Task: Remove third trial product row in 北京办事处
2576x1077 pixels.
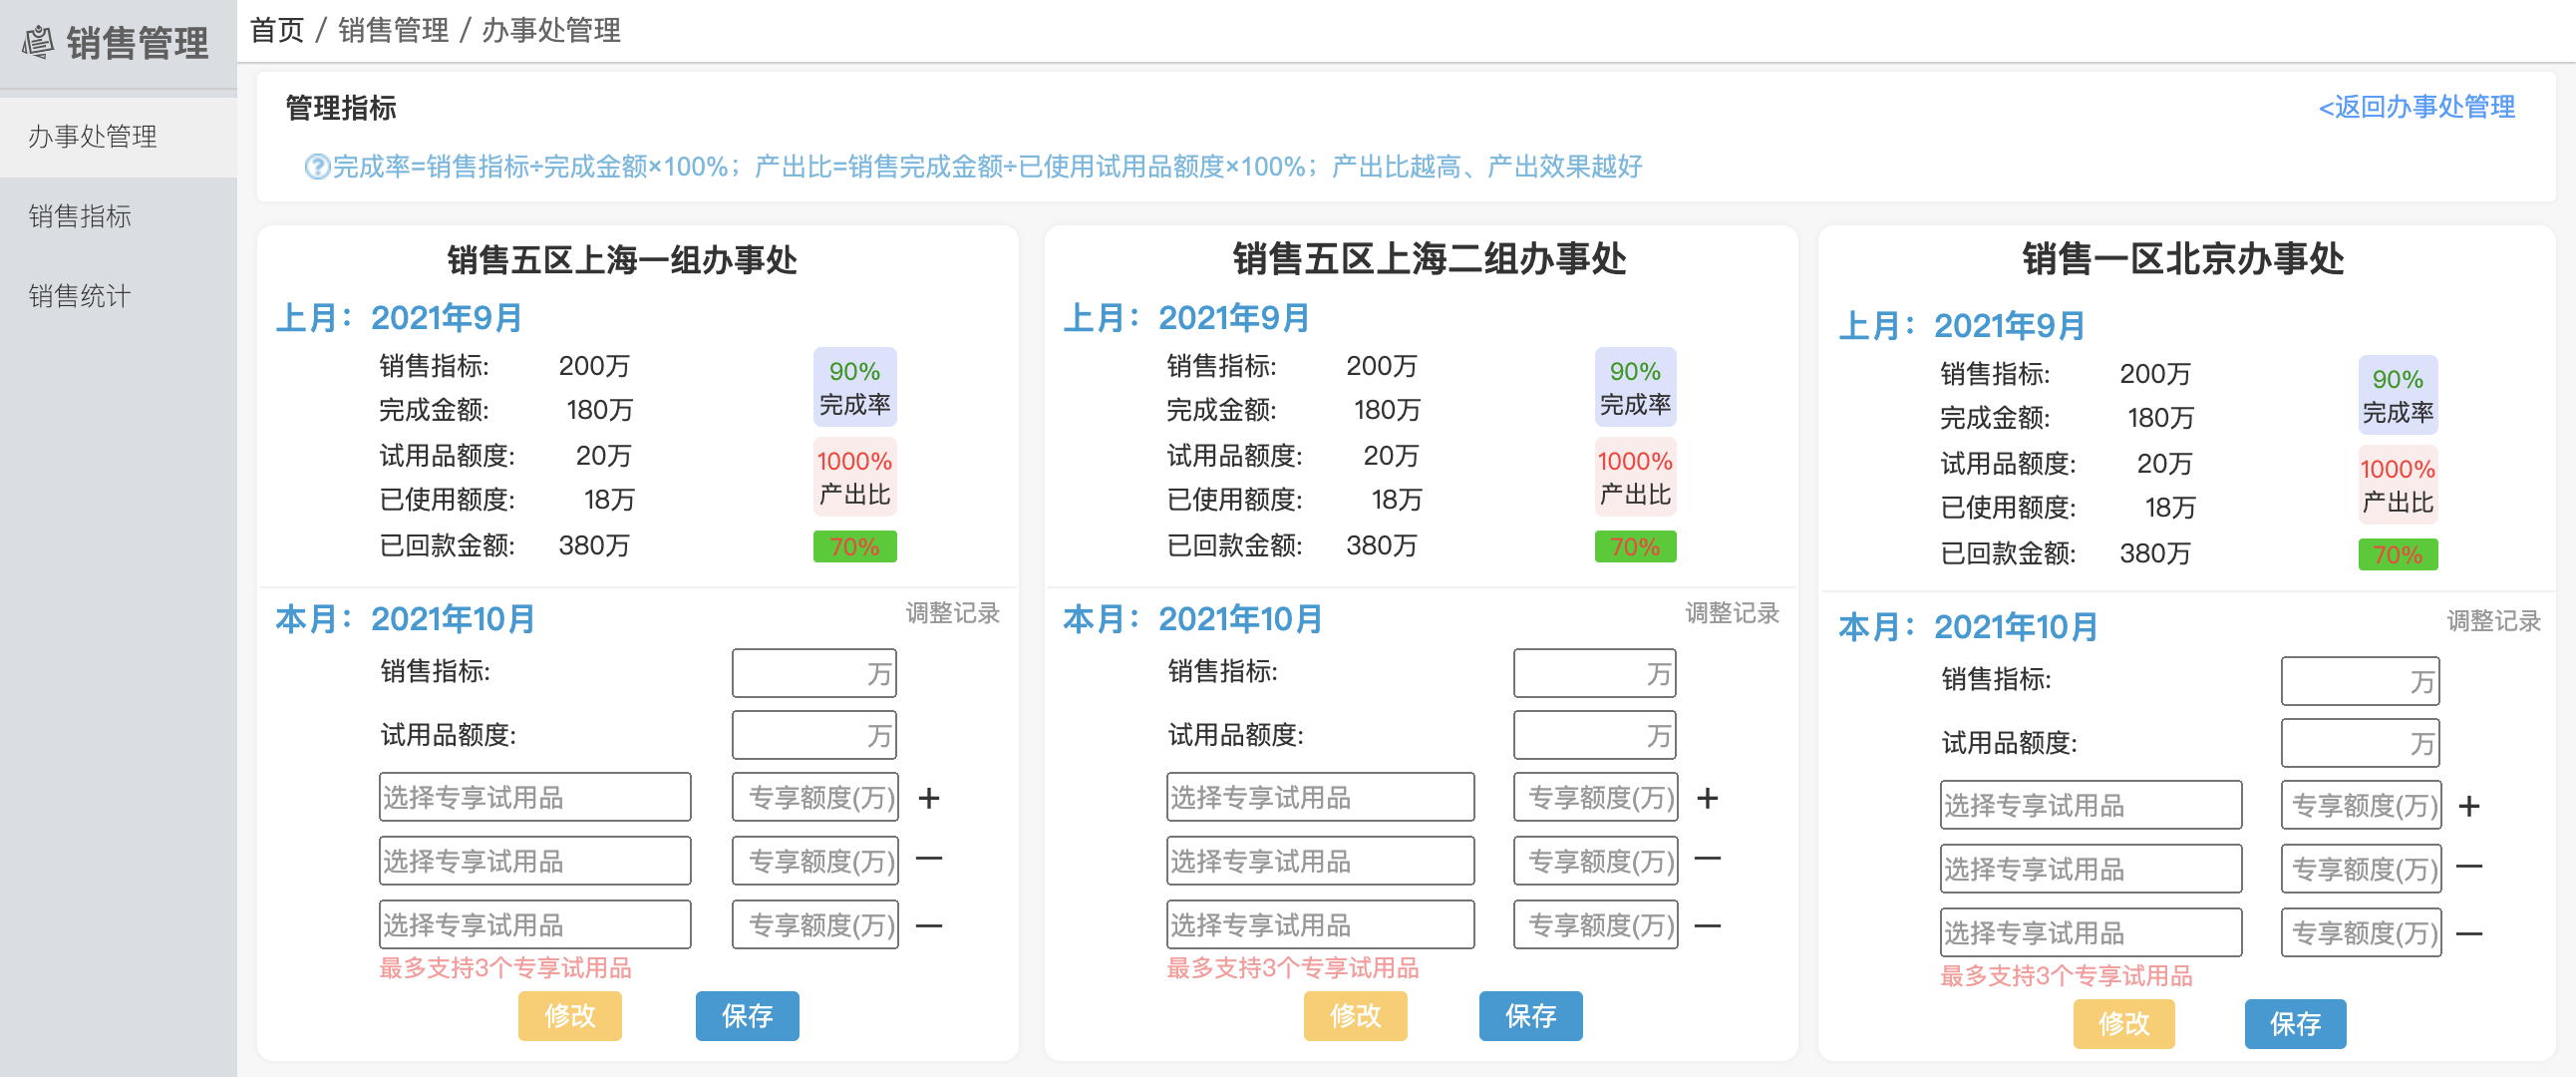Action: (x=2469, y=934)
